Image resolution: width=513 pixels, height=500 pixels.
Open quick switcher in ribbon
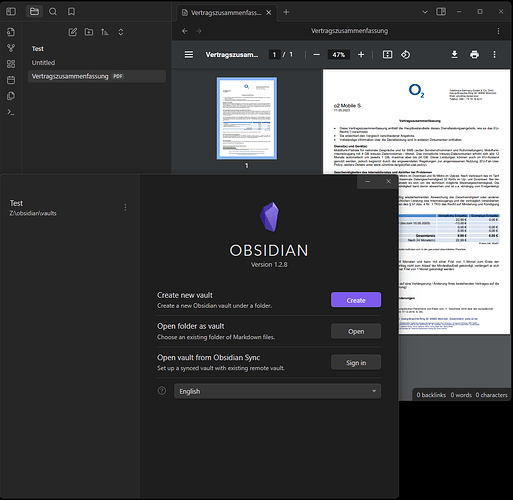(11, 32)
